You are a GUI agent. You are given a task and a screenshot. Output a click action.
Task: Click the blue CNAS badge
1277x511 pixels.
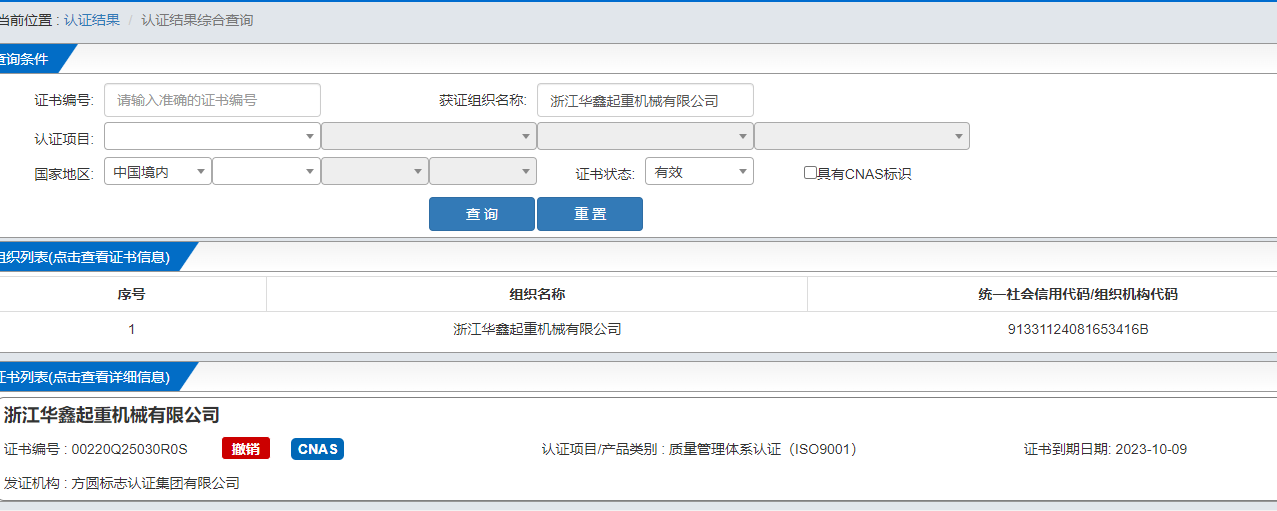[x=318, y=449]
